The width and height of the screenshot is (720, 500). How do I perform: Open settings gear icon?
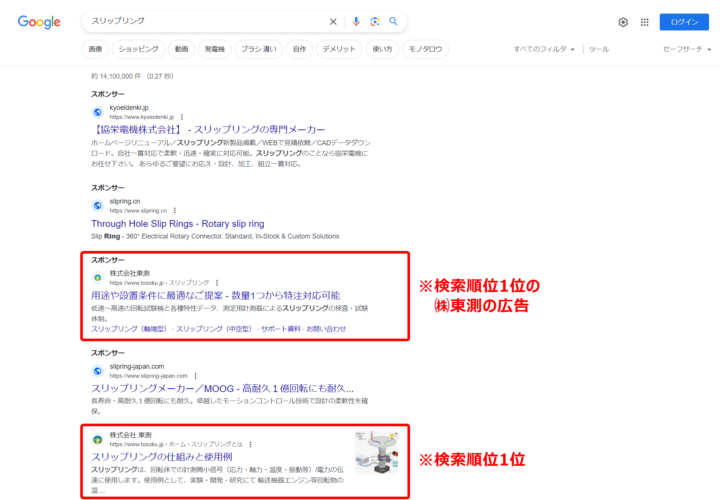click(623, 22)
